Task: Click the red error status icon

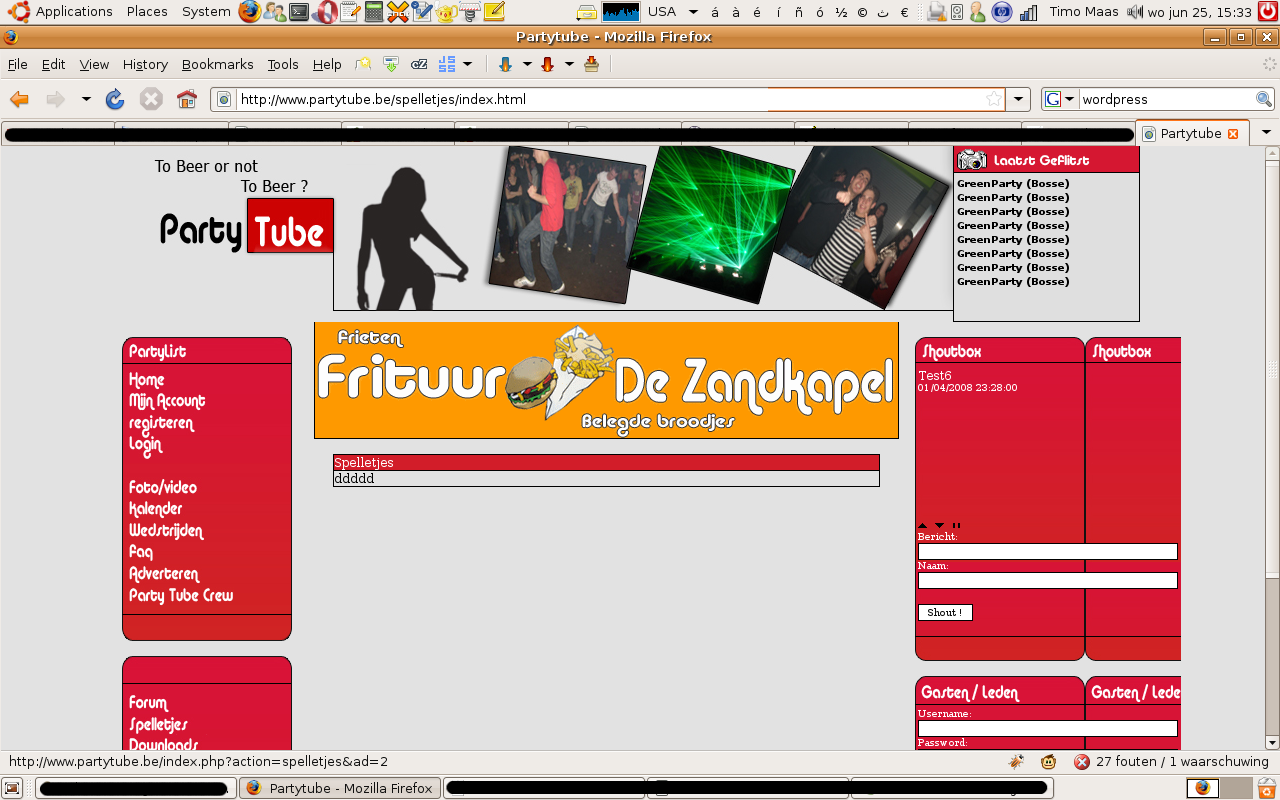Action: [1082, 762]
